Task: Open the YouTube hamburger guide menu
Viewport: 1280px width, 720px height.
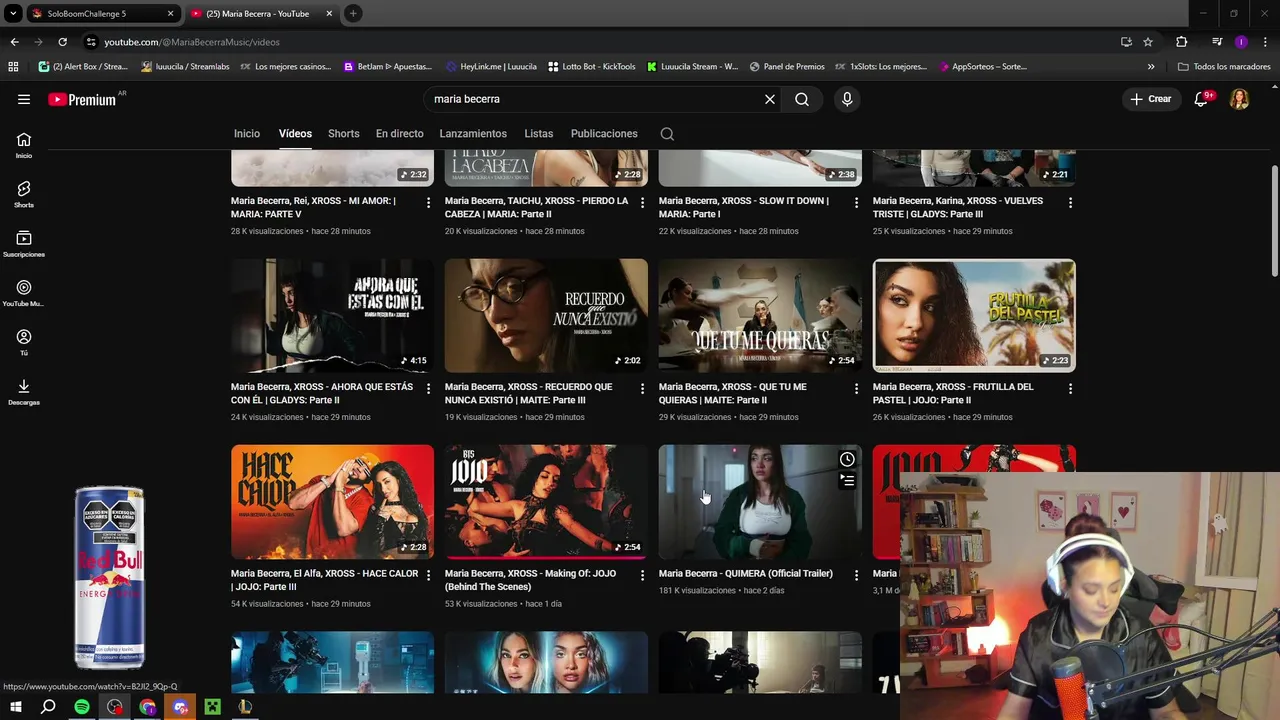Action: pos(24,99)
